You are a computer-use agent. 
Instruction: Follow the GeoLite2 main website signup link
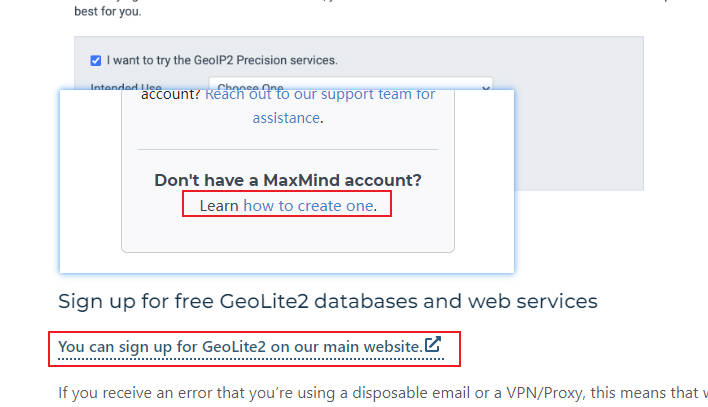click(238, 347)
